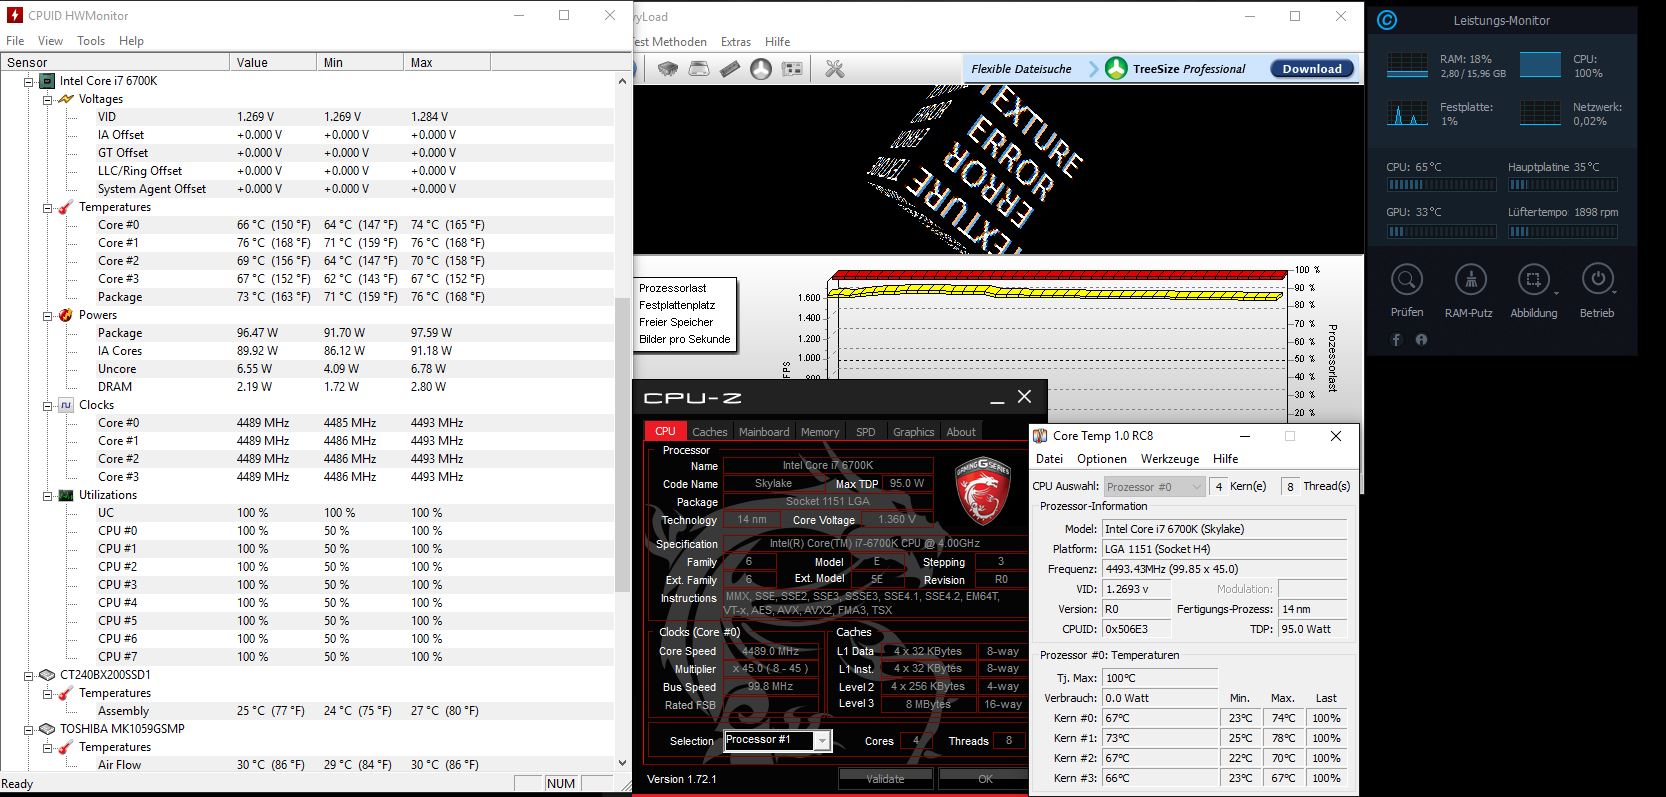
Task: Click the Prüfen magnifier icon
Action: tap(1407, 279)
